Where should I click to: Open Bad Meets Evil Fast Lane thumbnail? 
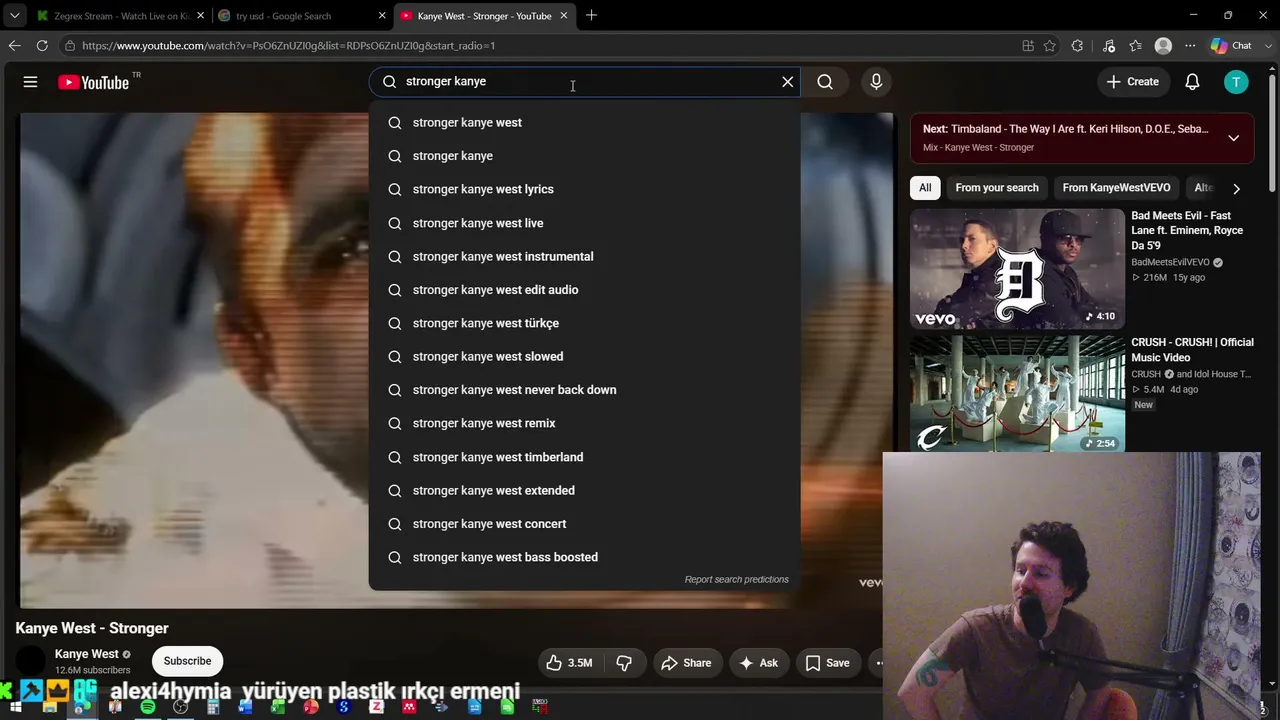[x=1017, y=268]
